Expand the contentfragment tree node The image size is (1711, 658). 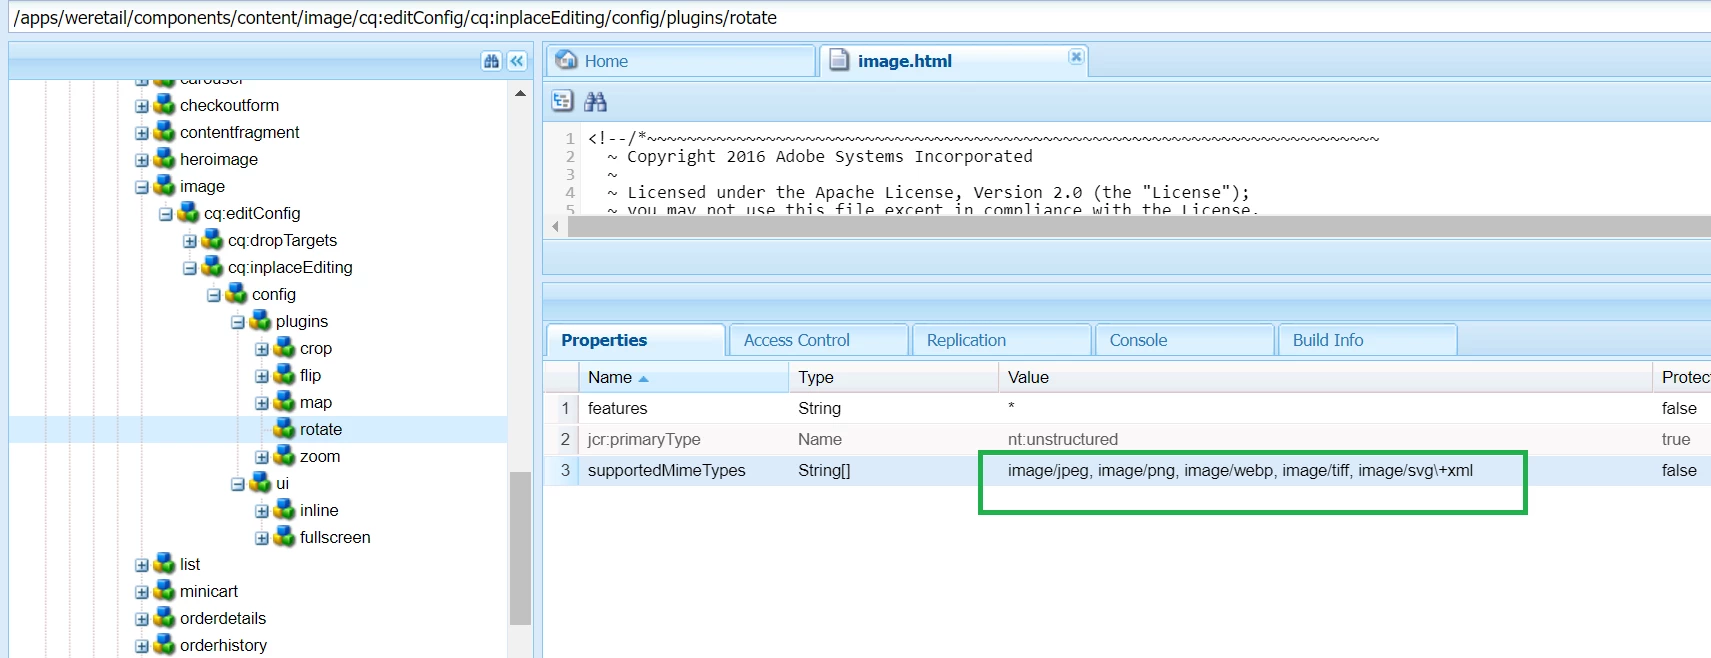(142, 133)
